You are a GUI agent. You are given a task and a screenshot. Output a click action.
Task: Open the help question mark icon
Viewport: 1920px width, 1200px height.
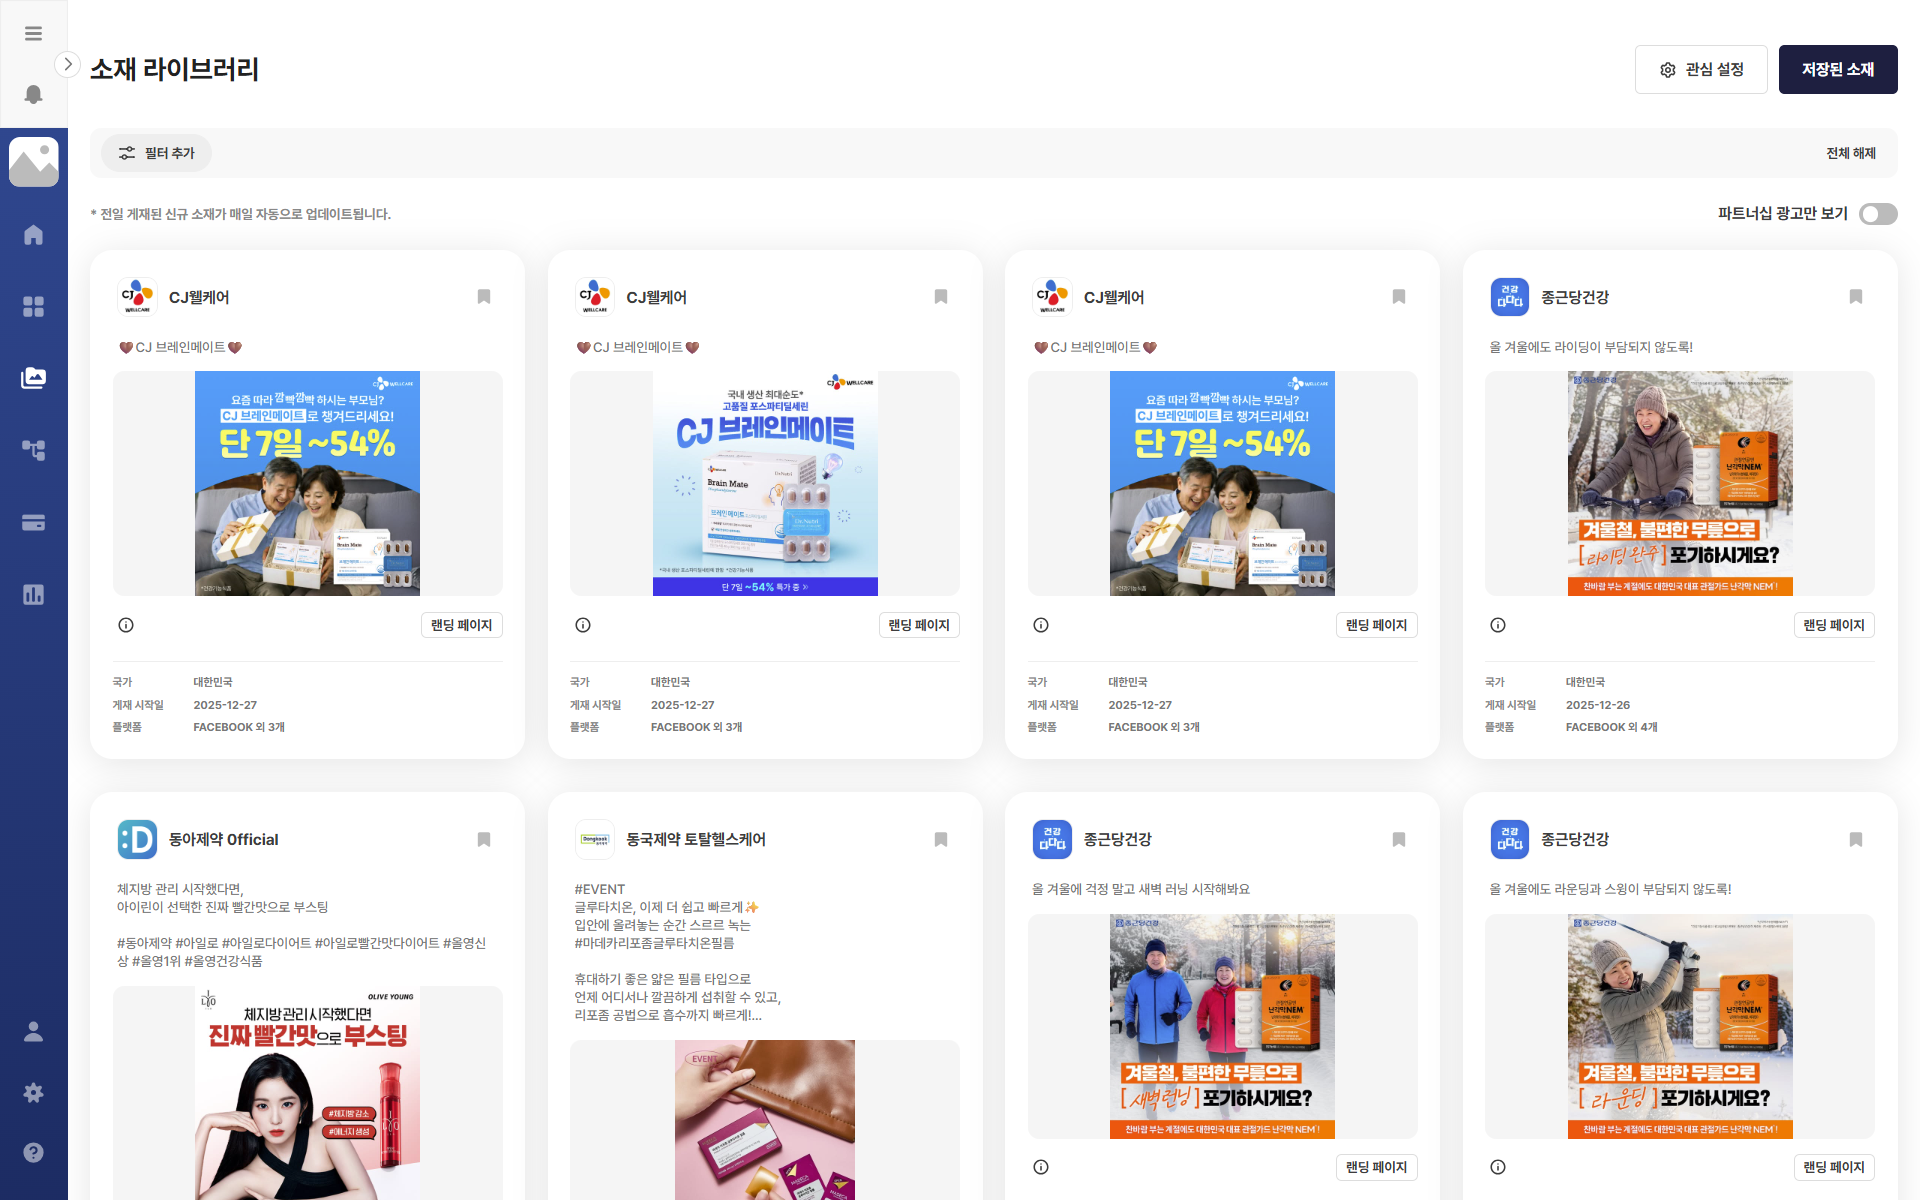[x=33, y=1152]
